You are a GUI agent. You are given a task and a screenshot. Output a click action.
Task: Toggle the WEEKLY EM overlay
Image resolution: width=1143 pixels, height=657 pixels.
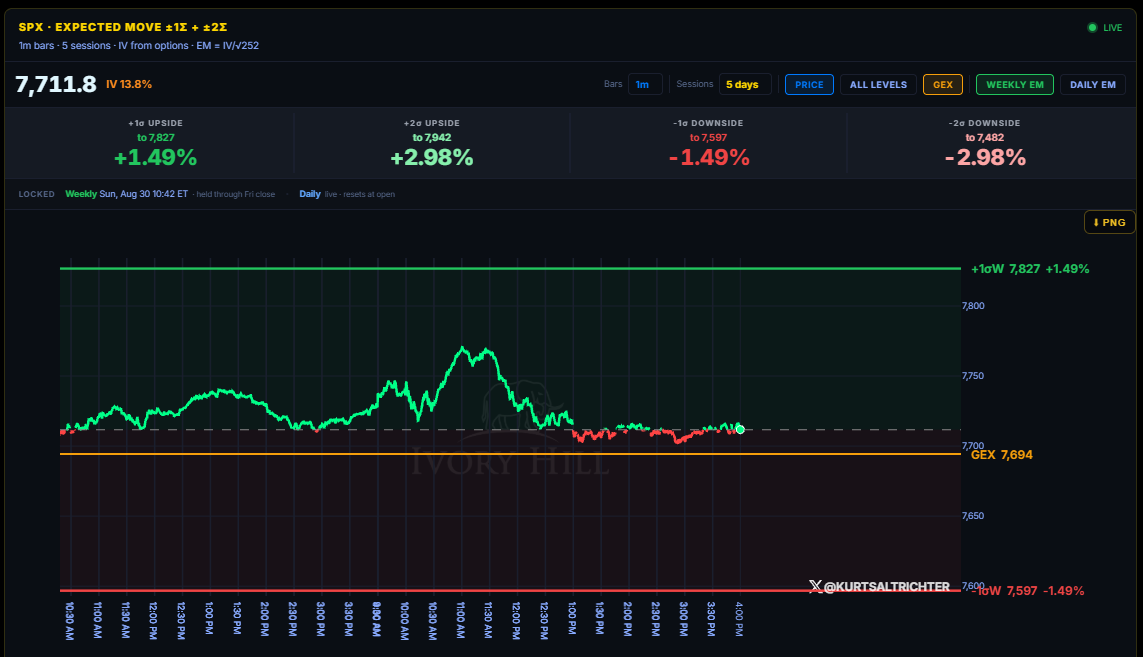point(1015,85)
